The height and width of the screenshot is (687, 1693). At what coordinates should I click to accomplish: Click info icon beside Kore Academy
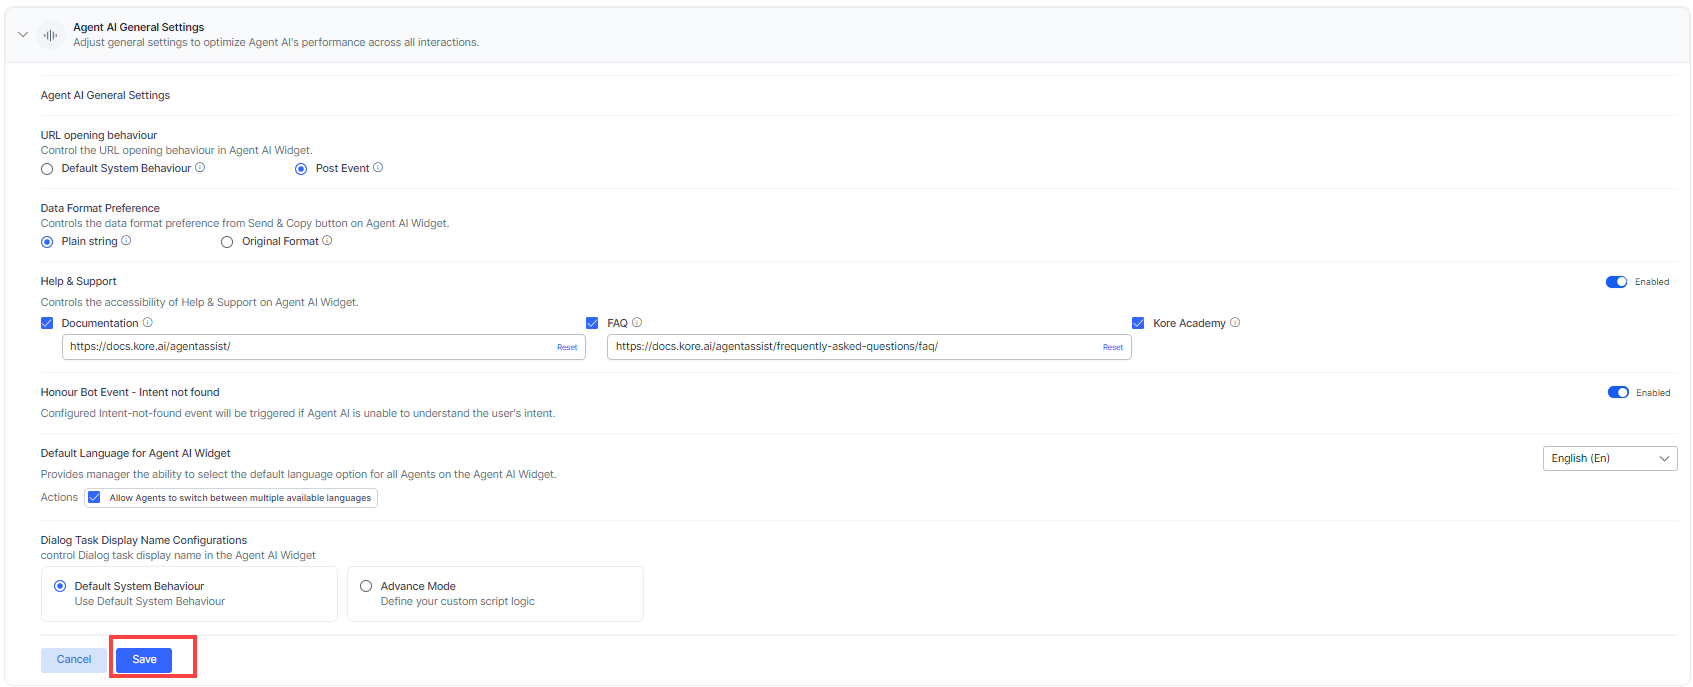click(1235, 323)
